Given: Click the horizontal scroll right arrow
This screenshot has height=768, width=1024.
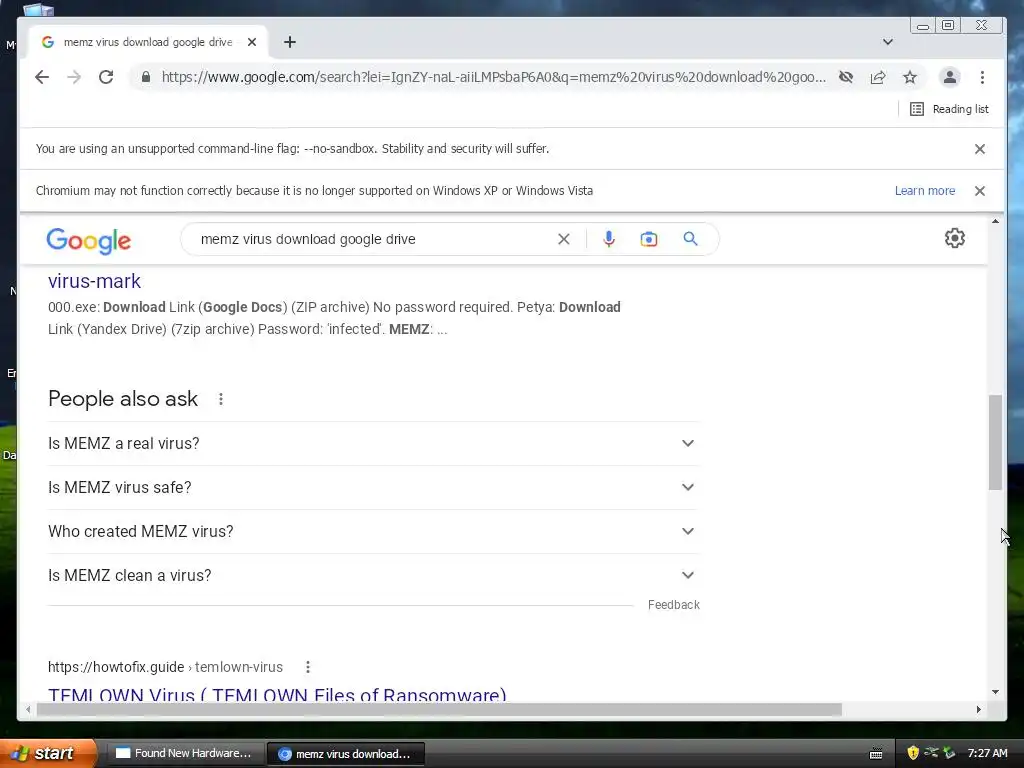Looking at the screenshot, I should pos(978,709).
